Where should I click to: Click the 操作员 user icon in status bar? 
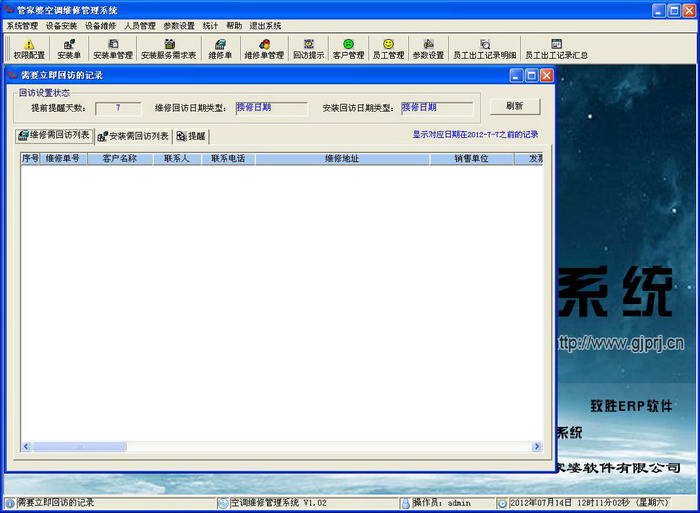pos(405,503)
